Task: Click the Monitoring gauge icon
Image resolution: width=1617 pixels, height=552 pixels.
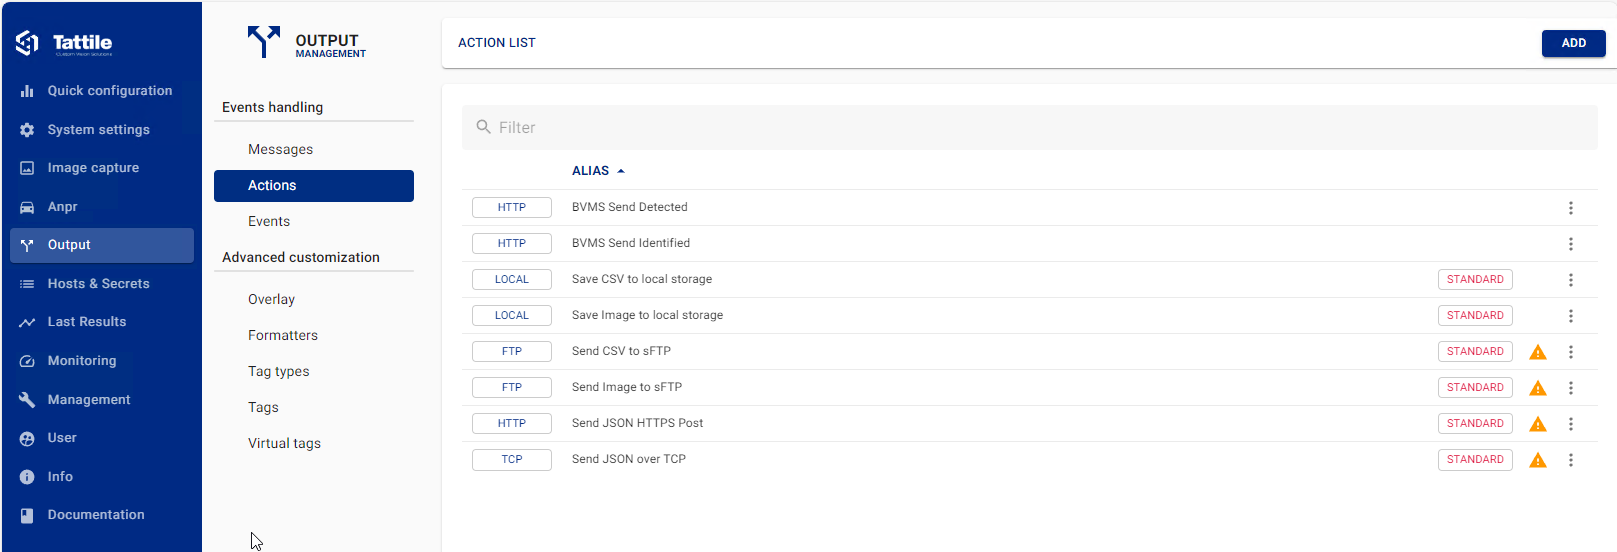Action: pos(27,361)
